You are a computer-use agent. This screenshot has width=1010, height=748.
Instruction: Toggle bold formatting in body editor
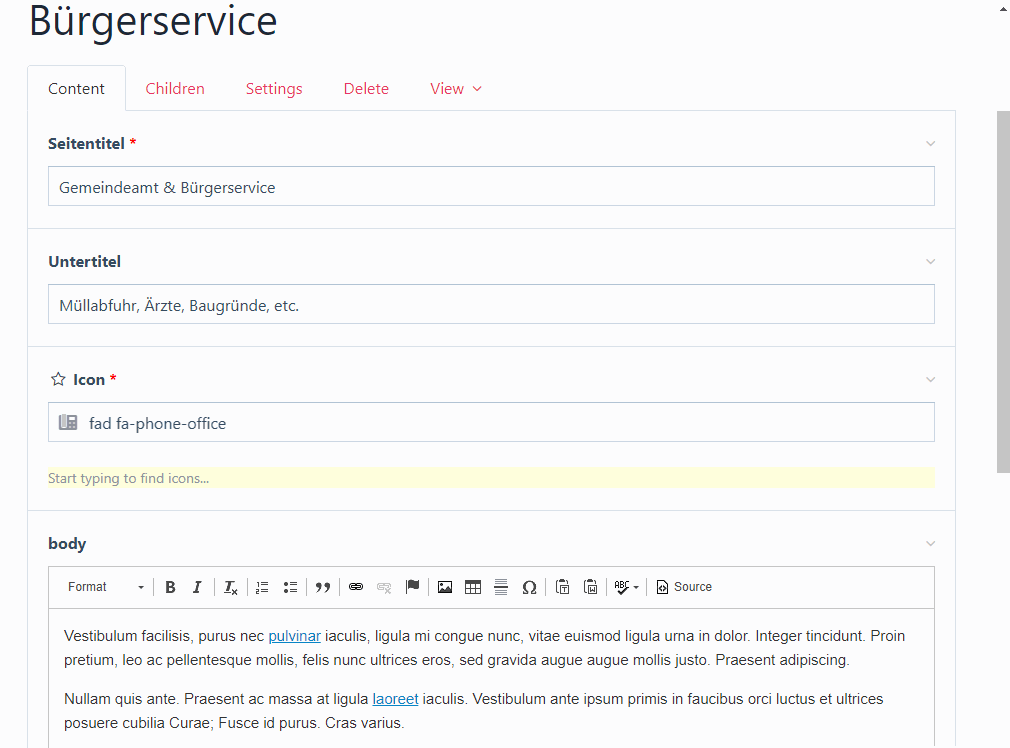tap(170, 587)
